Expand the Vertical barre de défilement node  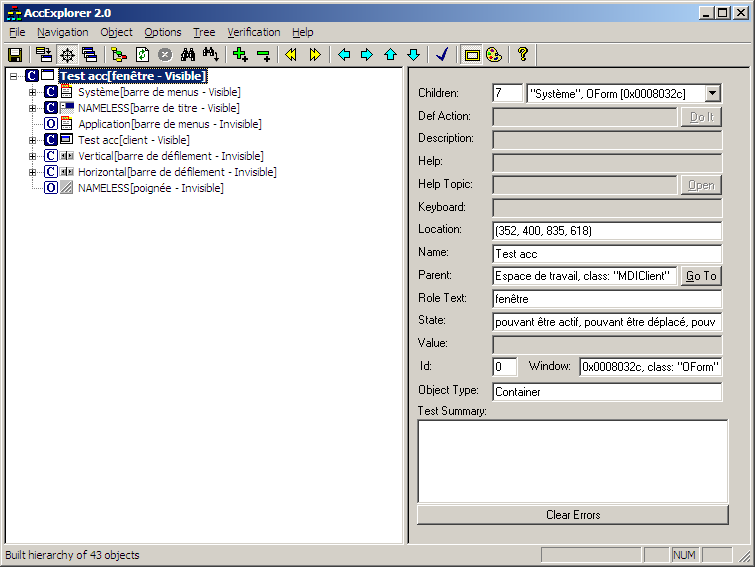[x=32, y=156]
